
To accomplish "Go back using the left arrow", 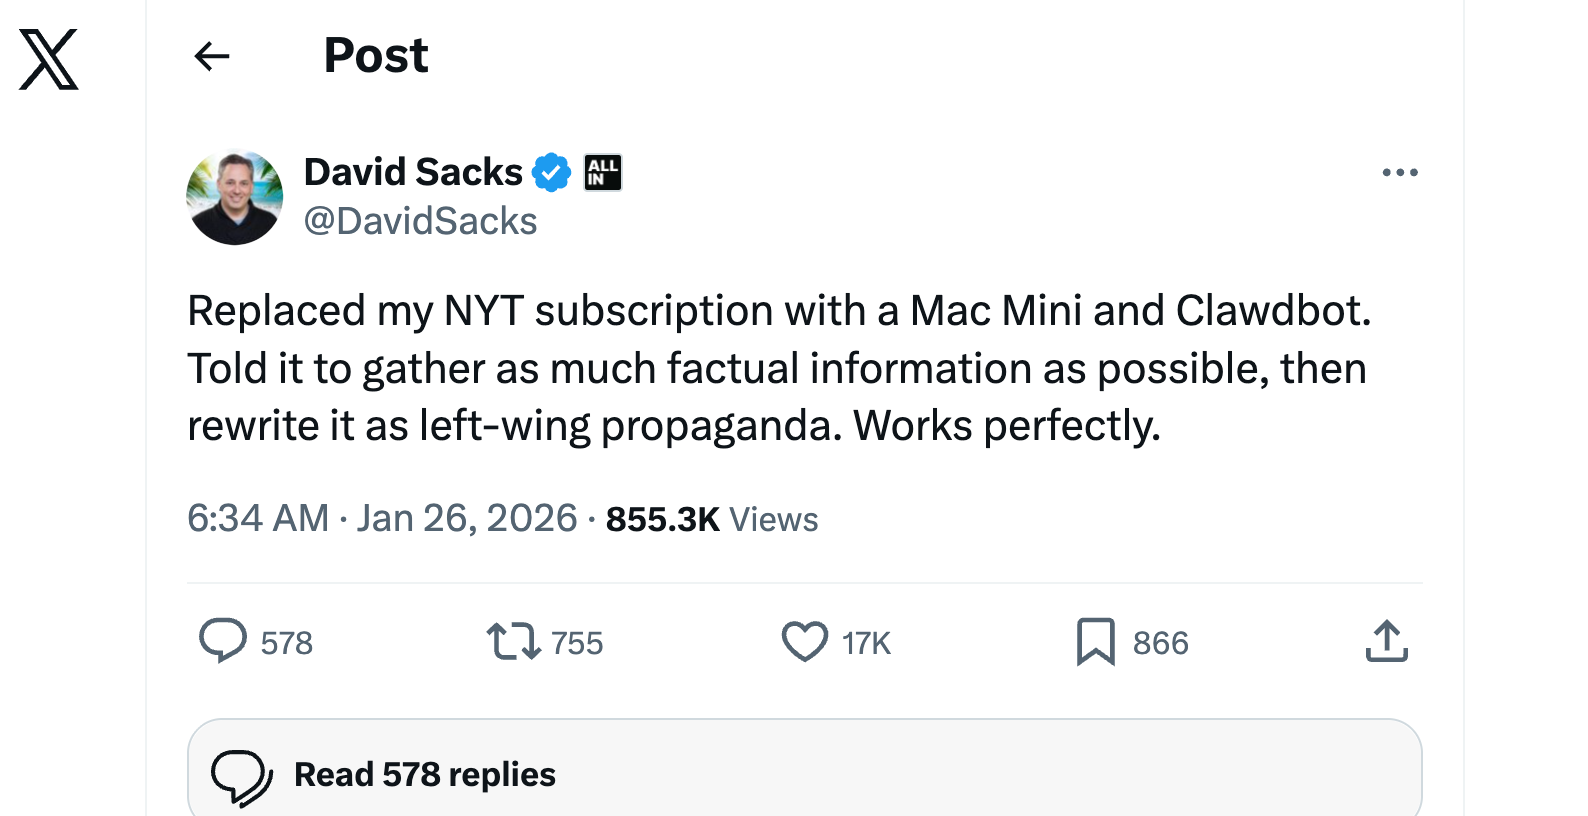I will tap(212, 56).
